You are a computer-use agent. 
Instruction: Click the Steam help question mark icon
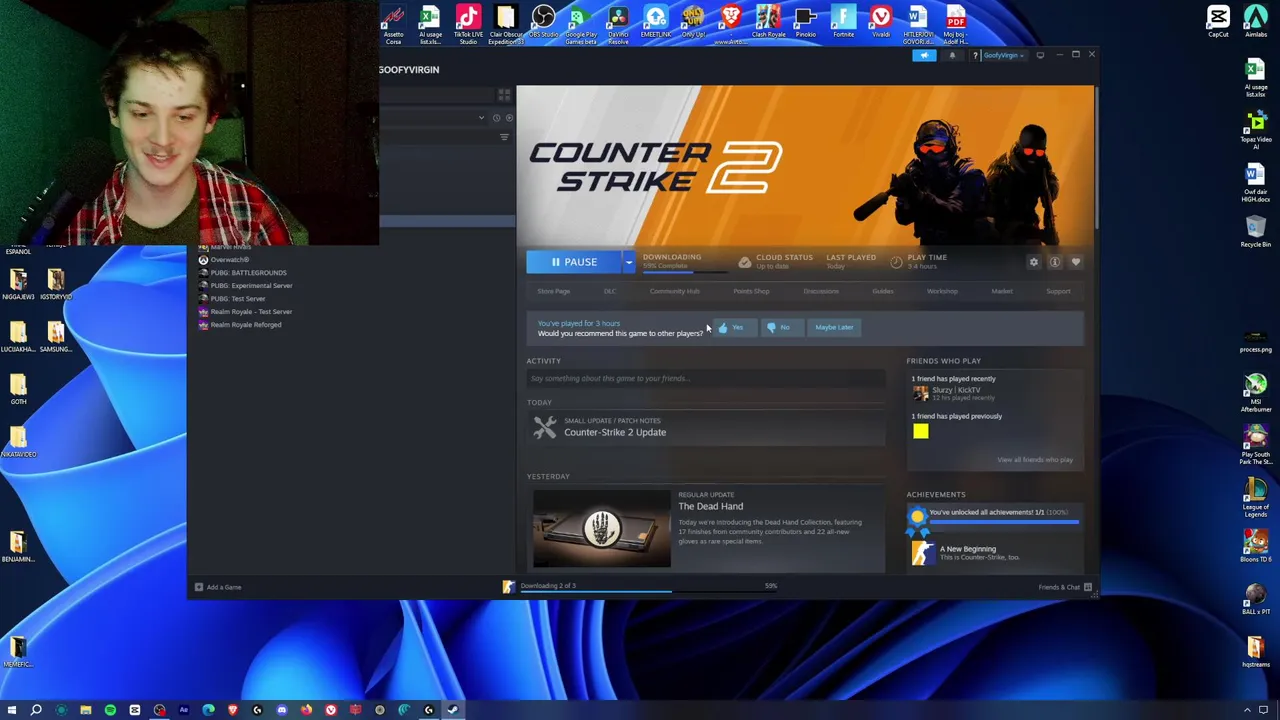click(978, 55)
